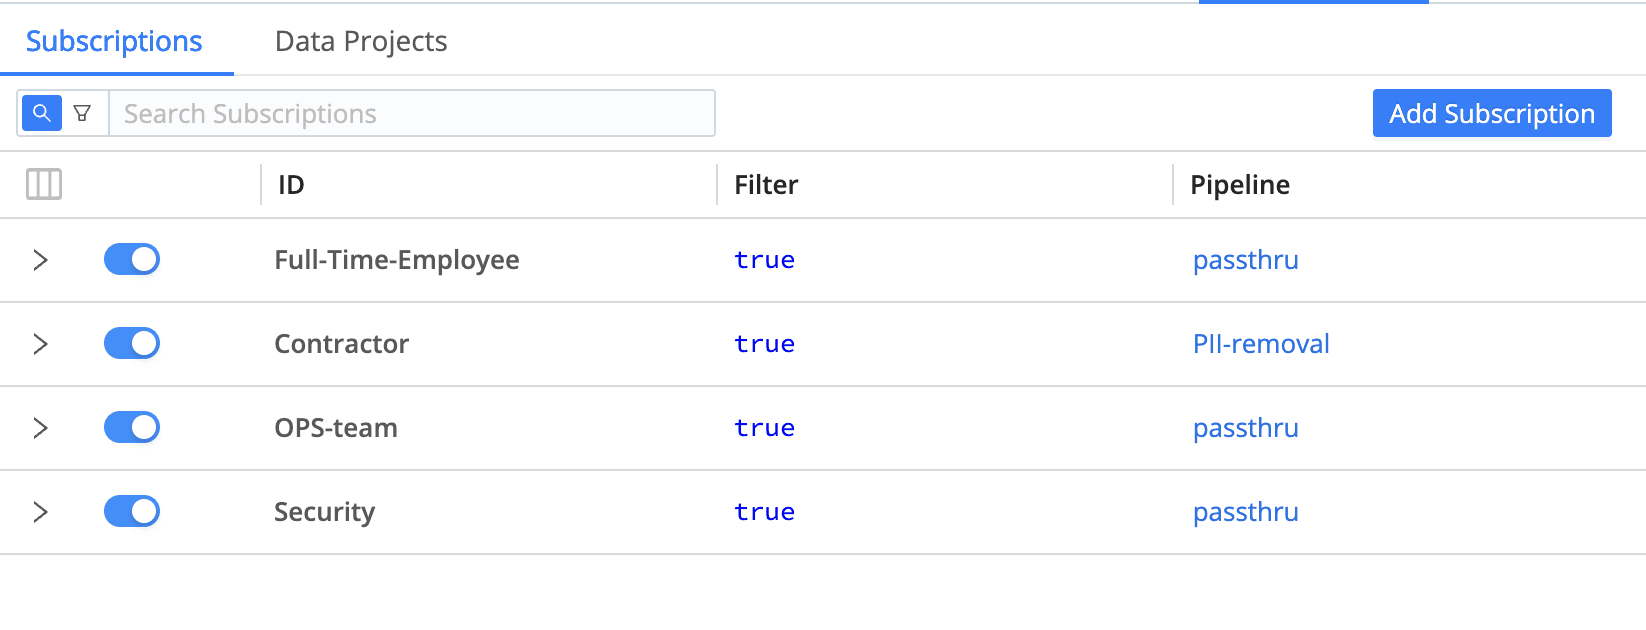
Task: Open Full-Time-Employee's passthru pipeline link
Action: point(1246,260)
